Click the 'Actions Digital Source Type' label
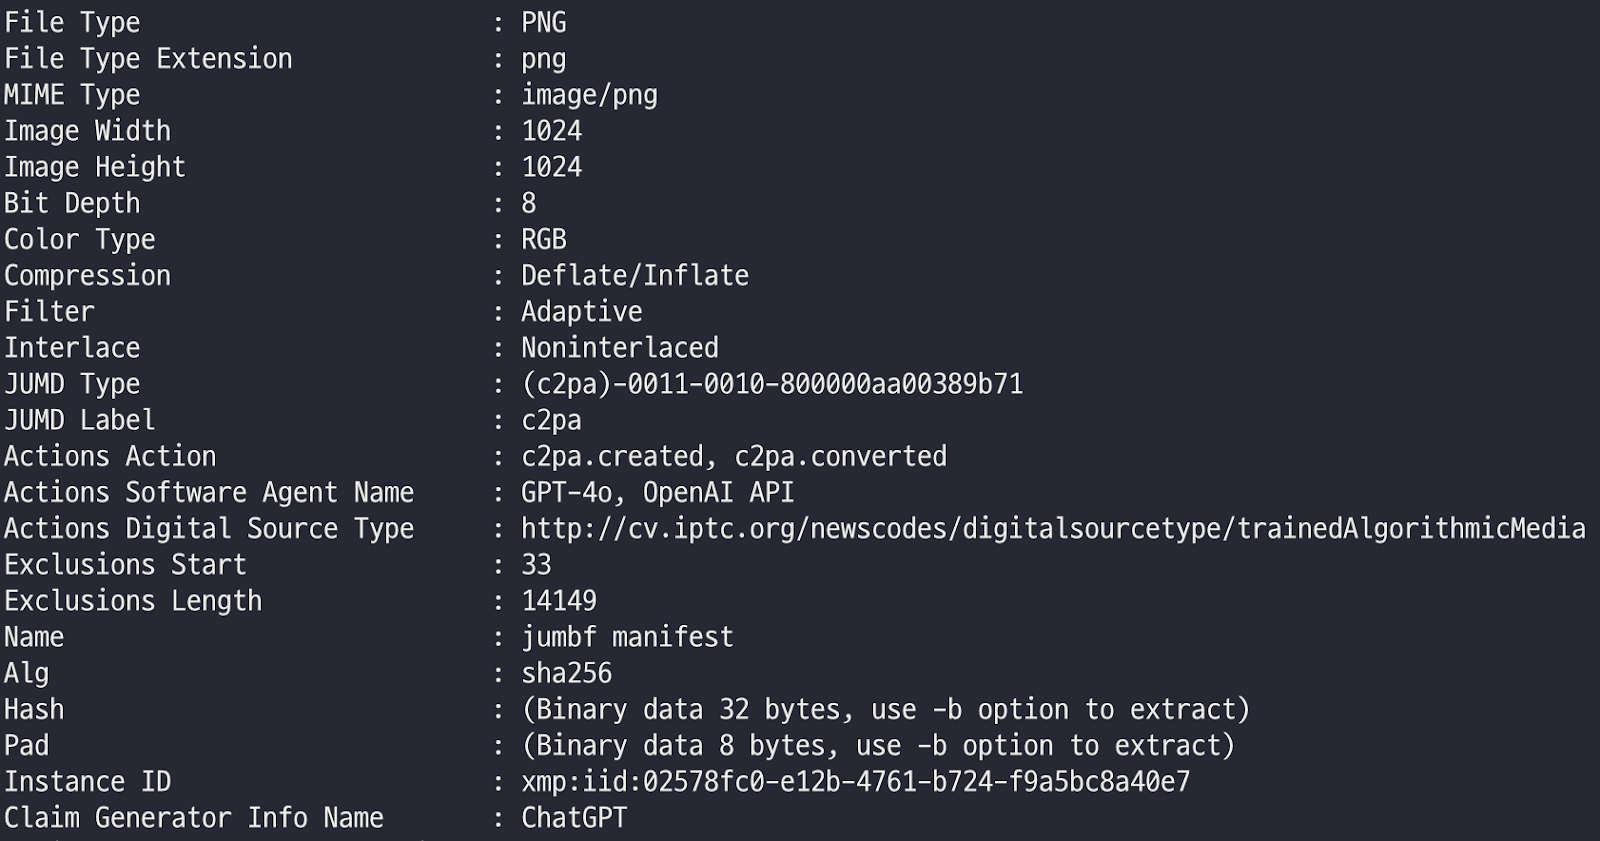1600x841 pixels. tap(209, 528)
